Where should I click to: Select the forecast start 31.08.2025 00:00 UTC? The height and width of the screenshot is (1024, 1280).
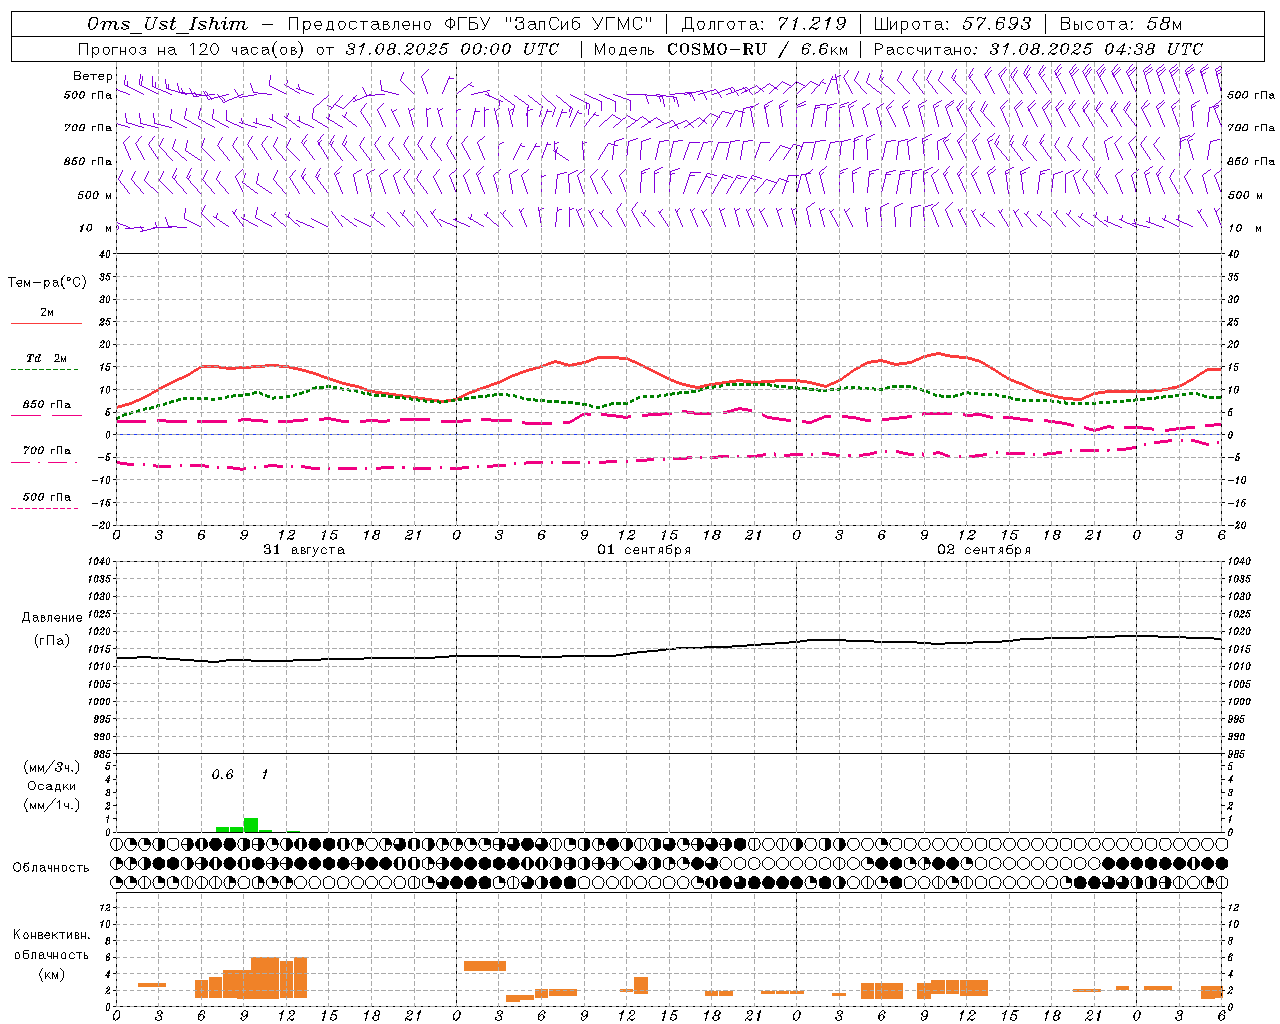(452, 49)
